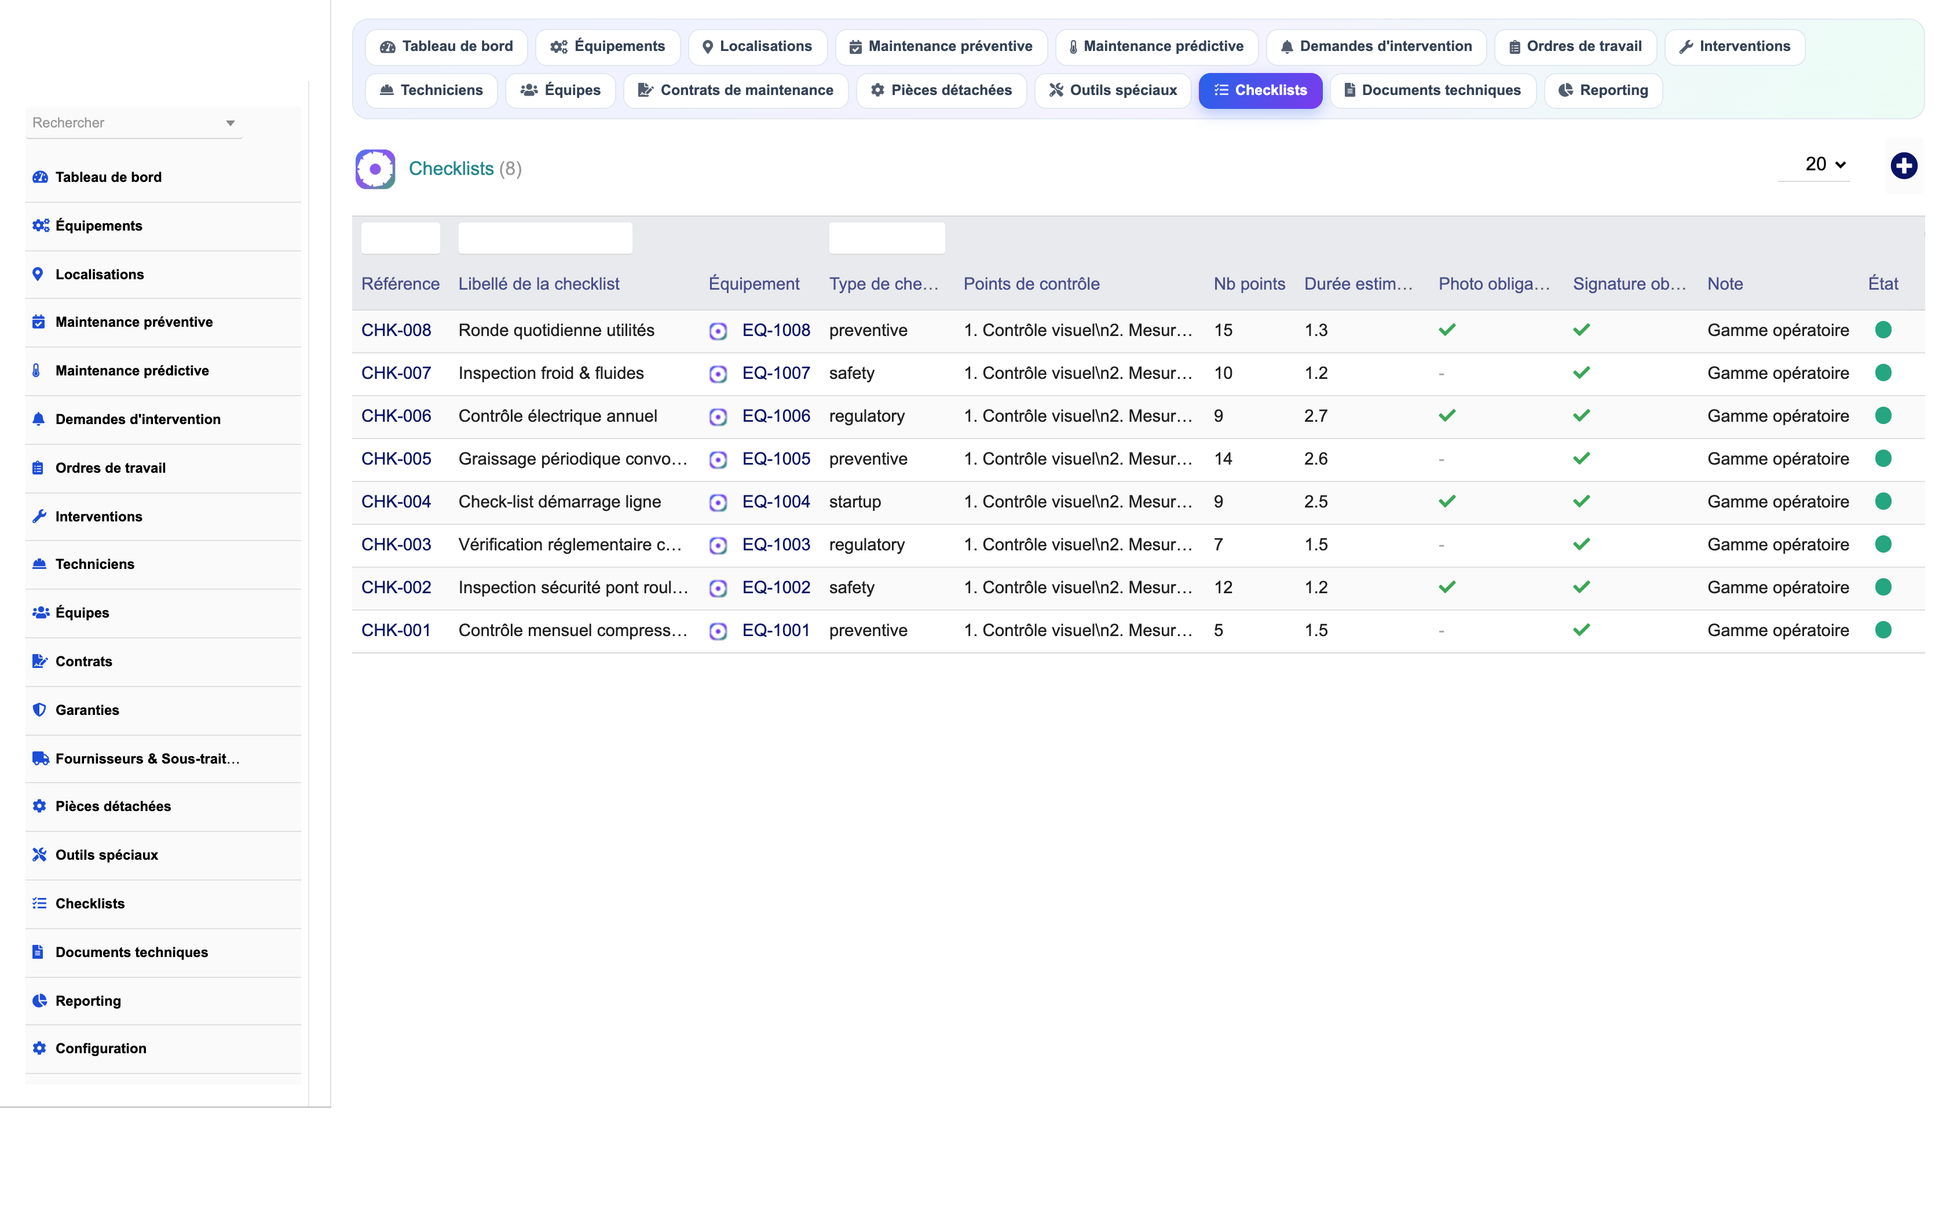This screenshot has height=1205, width=1946.
Task: Click the equipment icon beside EQ-1004
Action: click(x=718, y=503)
